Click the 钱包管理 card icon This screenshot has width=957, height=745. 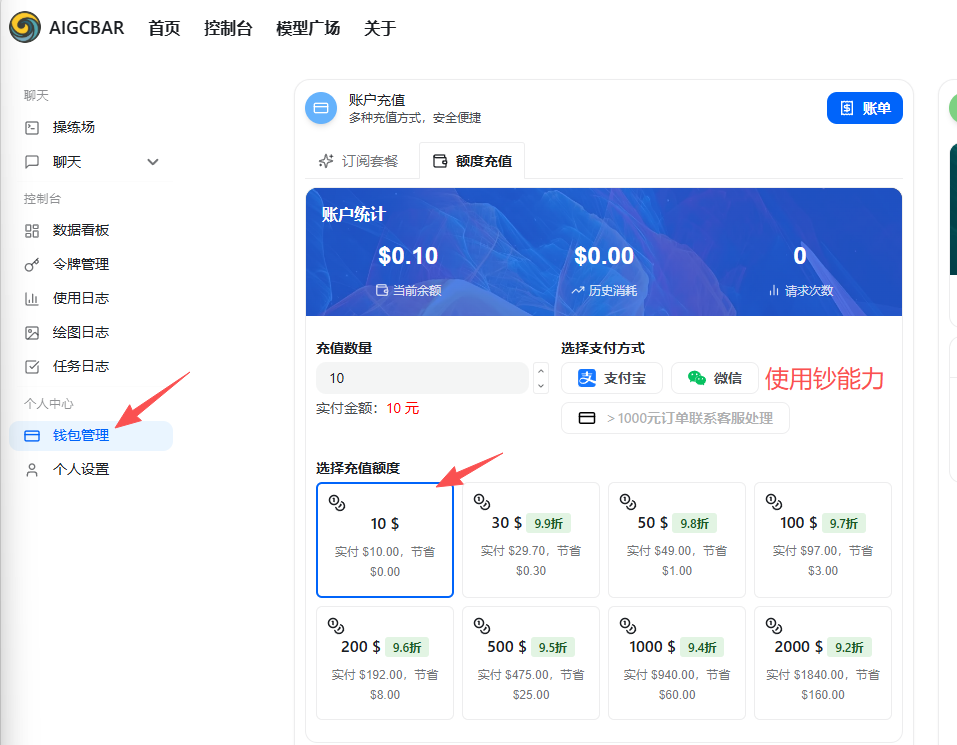pyautogui.click(x=32, y=436)
